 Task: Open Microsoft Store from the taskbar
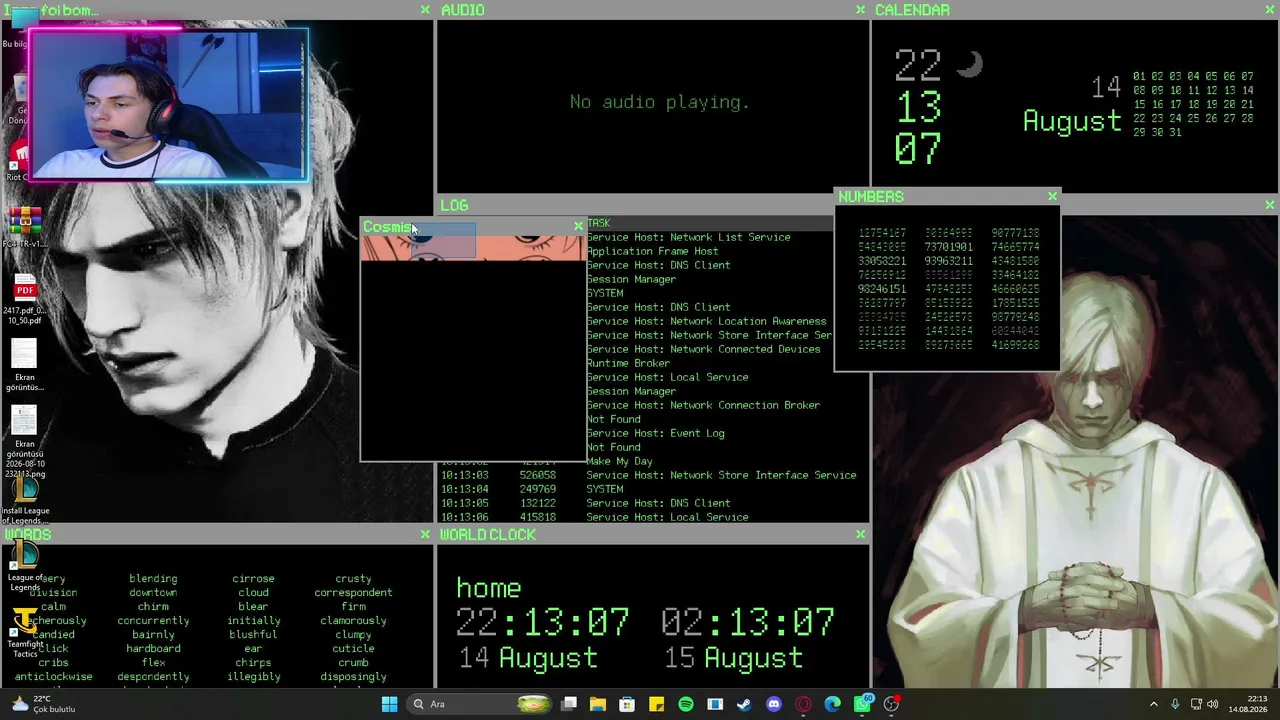pyautogui.click(x=627, y=704)
